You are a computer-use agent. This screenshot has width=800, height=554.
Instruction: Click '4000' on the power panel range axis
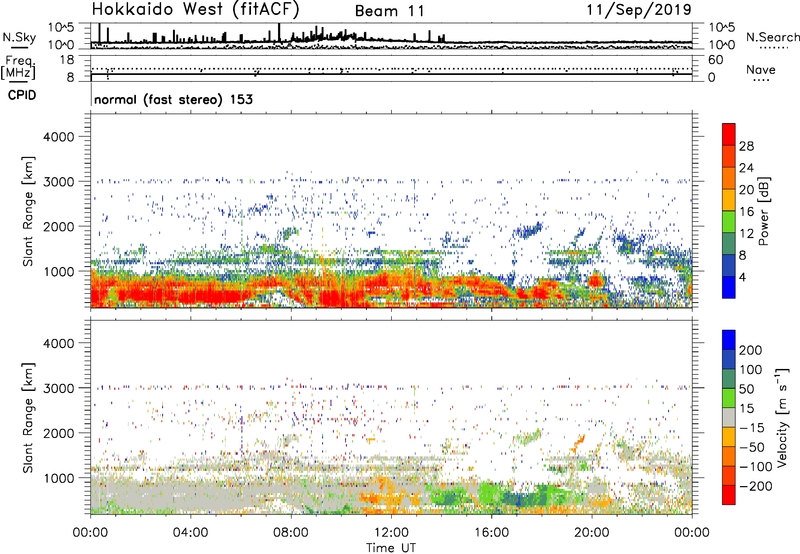(58, 137)
